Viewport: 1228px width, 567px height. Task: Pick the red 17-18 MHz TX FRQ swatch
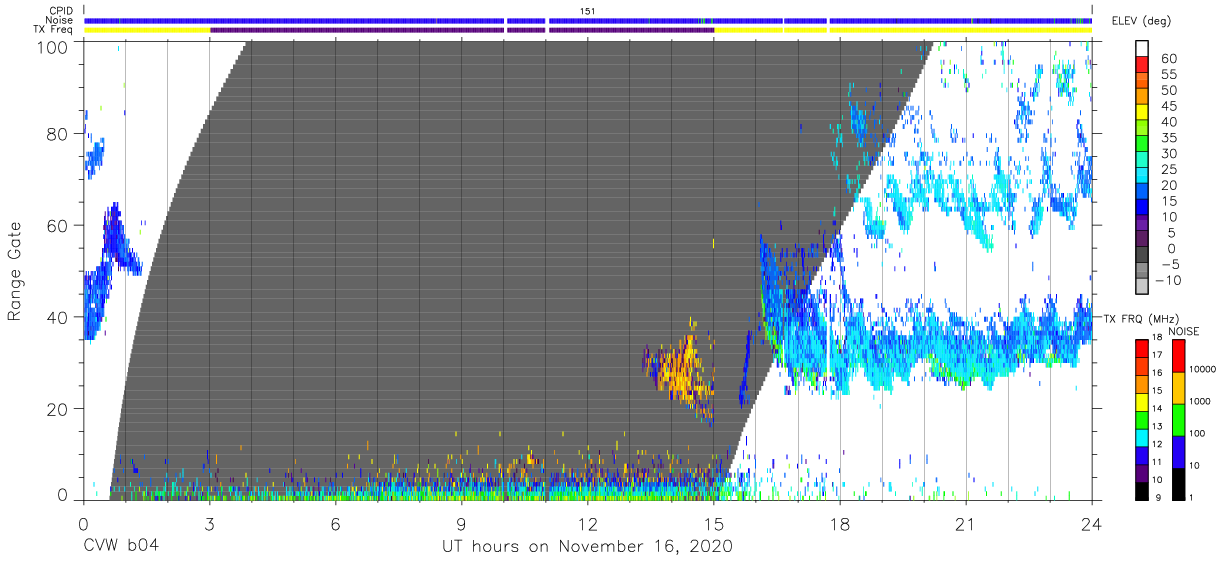1143,348
